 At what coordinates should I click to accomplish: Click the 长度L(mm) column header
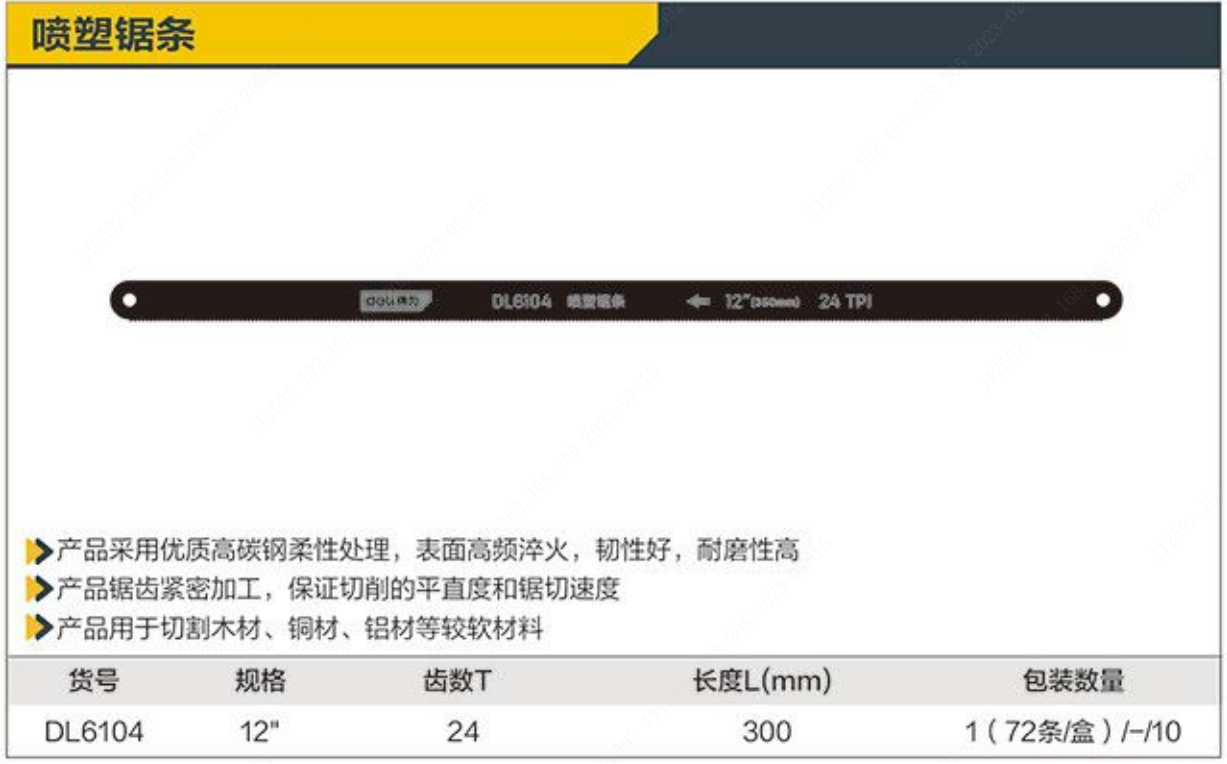tap(763, 682)
